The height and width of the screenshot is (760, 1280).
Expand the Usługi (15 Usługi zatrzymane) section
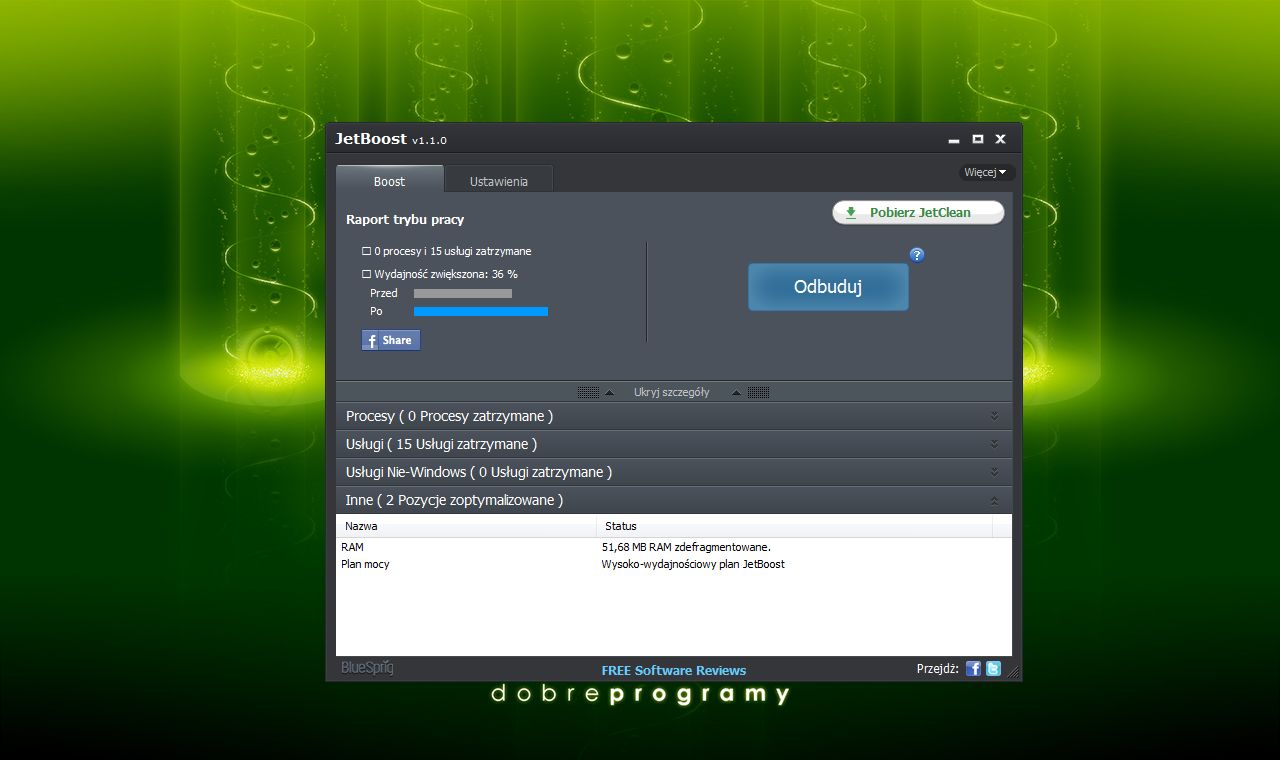[x=674, y=444]
